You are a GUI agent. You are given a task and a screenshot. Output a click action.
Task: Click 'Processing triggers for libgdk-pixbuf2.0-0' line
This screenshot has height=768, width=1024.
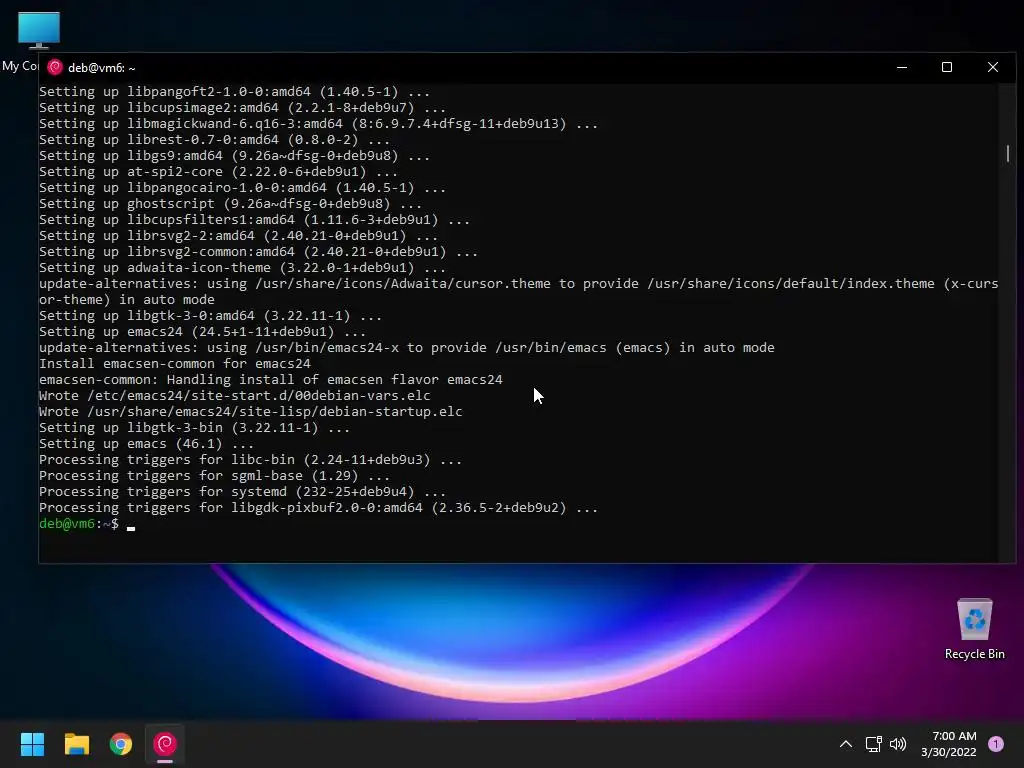point(319,508)
